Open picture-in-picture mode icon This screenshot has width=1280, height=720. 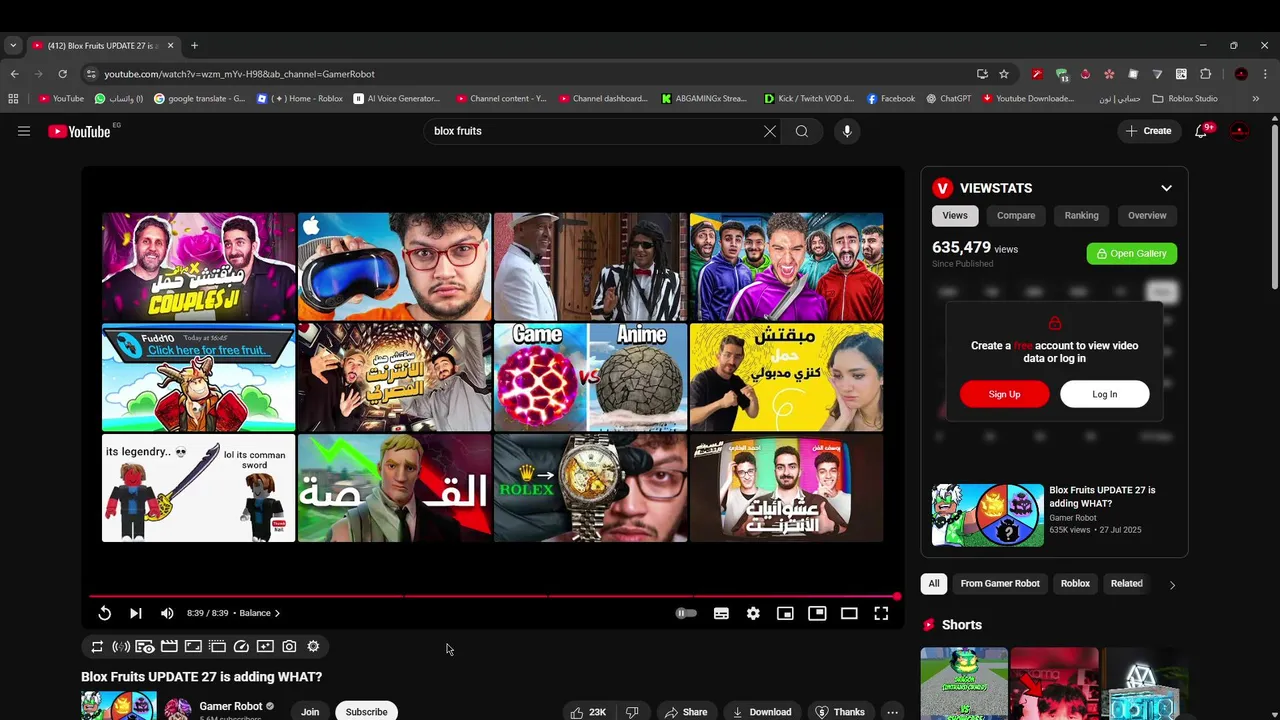[817, 613]
